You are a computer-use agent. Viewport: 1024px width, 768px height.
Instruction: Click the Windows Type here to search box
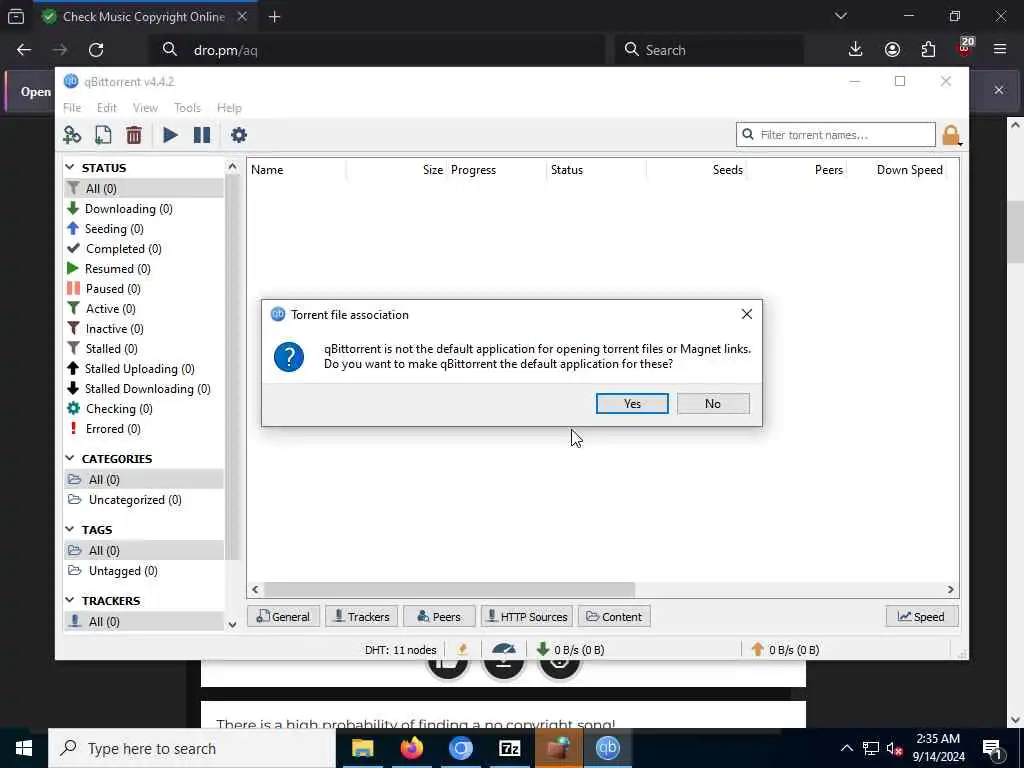coord(192,748)
